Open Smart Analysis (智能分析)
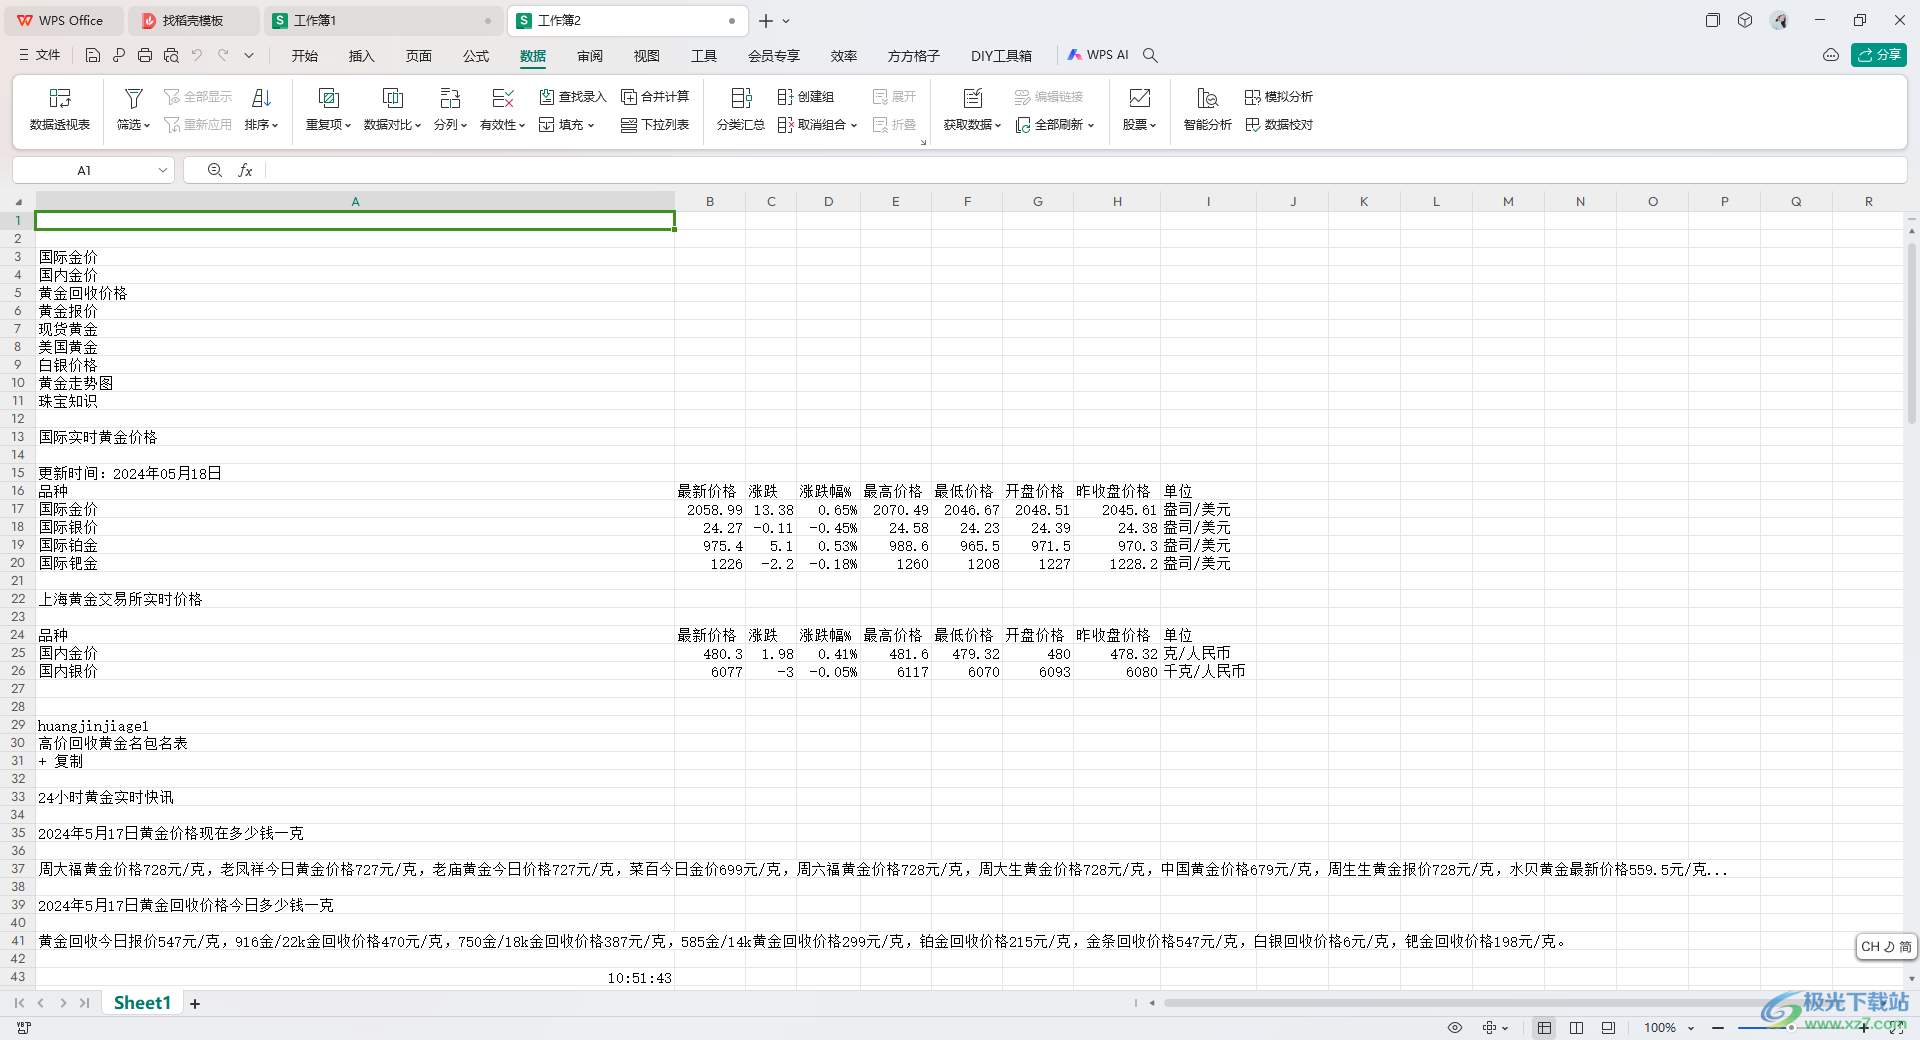 [x=1207, y=109]
